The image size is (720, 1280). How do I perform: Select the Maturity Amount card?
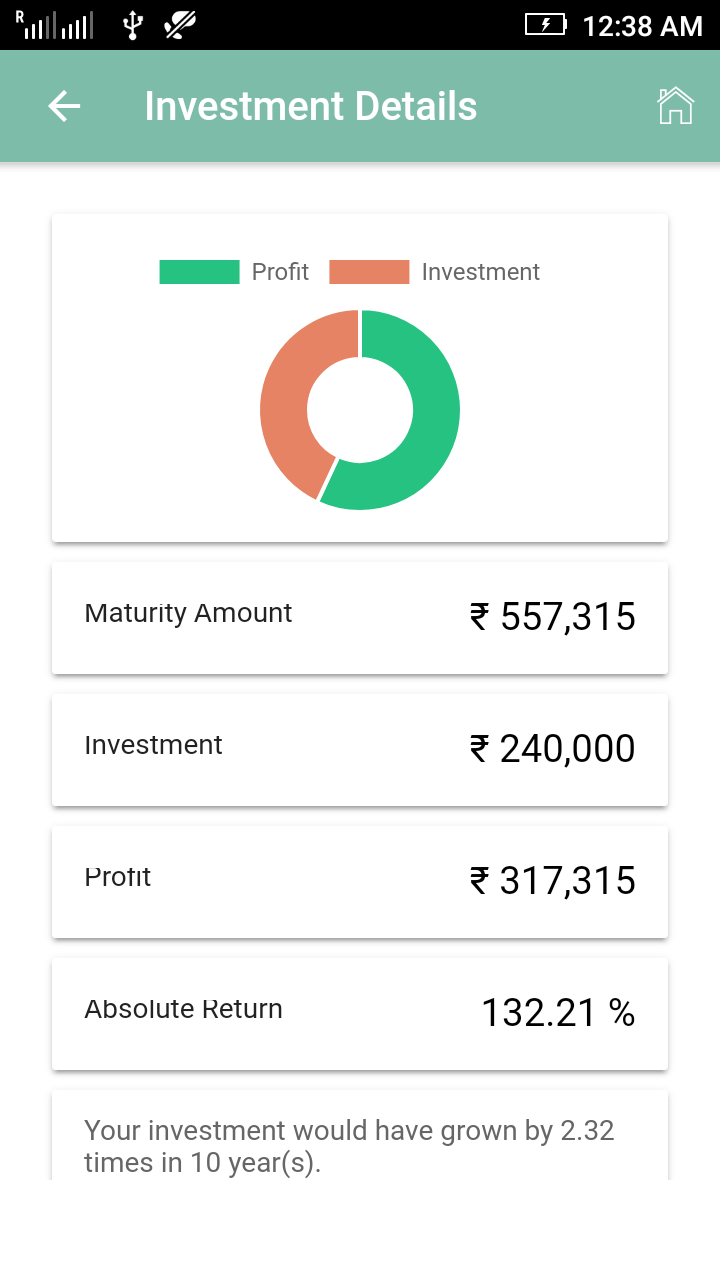coord(360,617)
